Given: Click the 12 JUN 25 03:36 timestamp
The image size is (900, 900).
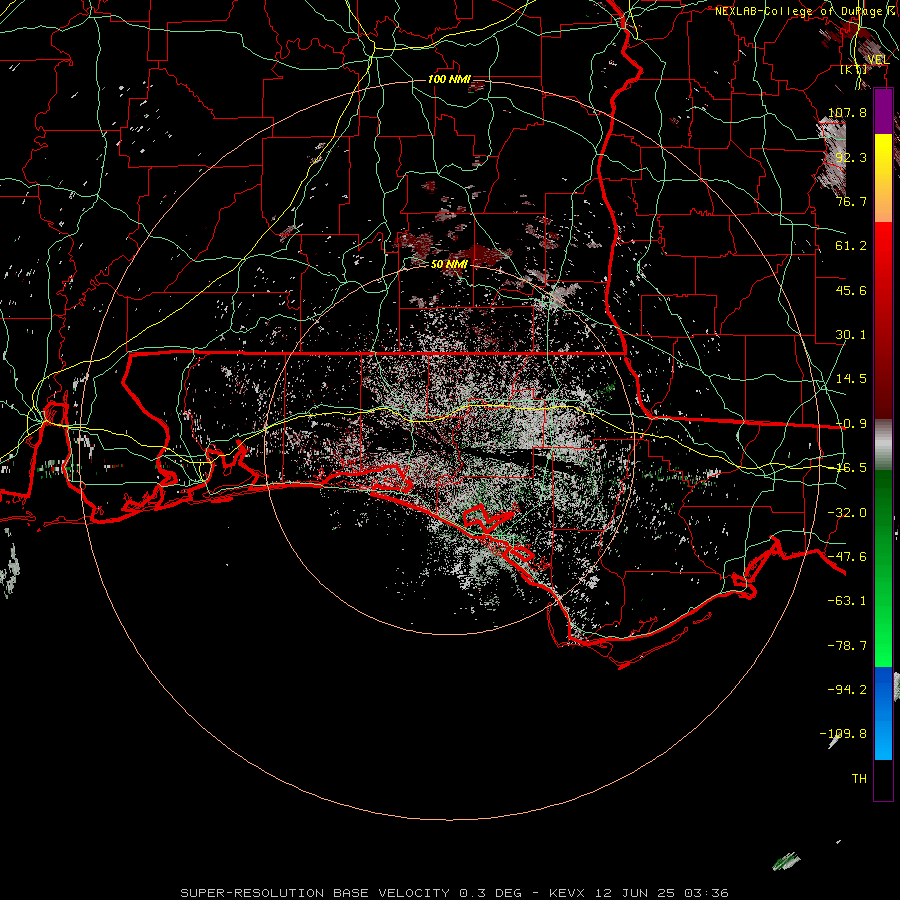Looking at the screenshot, I should (x=662, y=893).
